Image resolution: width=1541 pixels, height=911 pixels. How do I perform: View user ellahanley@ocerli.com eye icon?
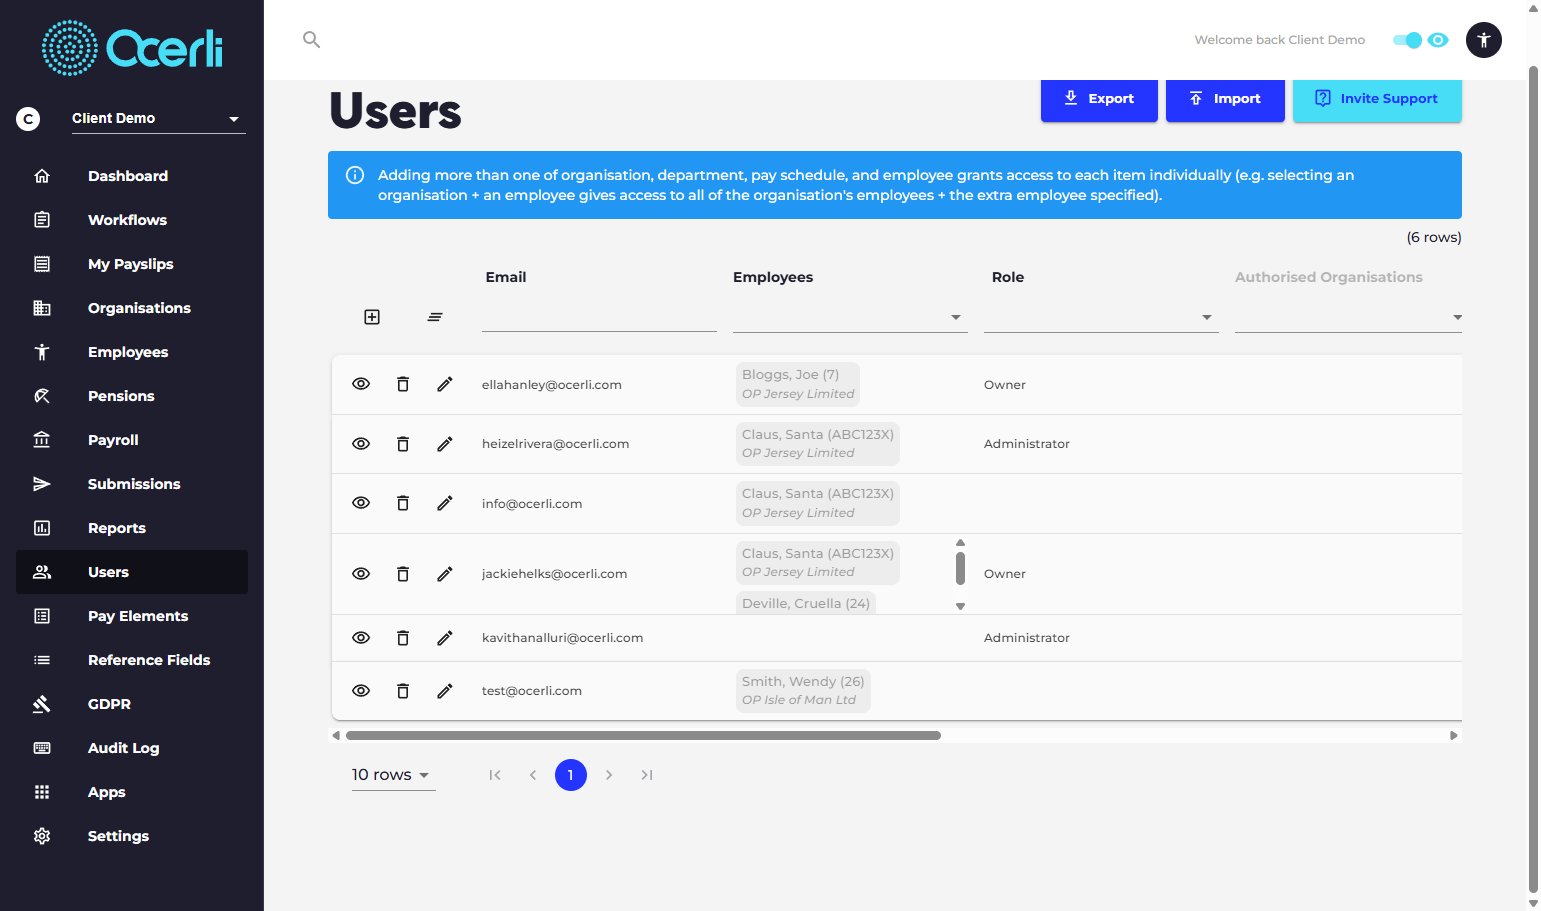click(361, 384)
